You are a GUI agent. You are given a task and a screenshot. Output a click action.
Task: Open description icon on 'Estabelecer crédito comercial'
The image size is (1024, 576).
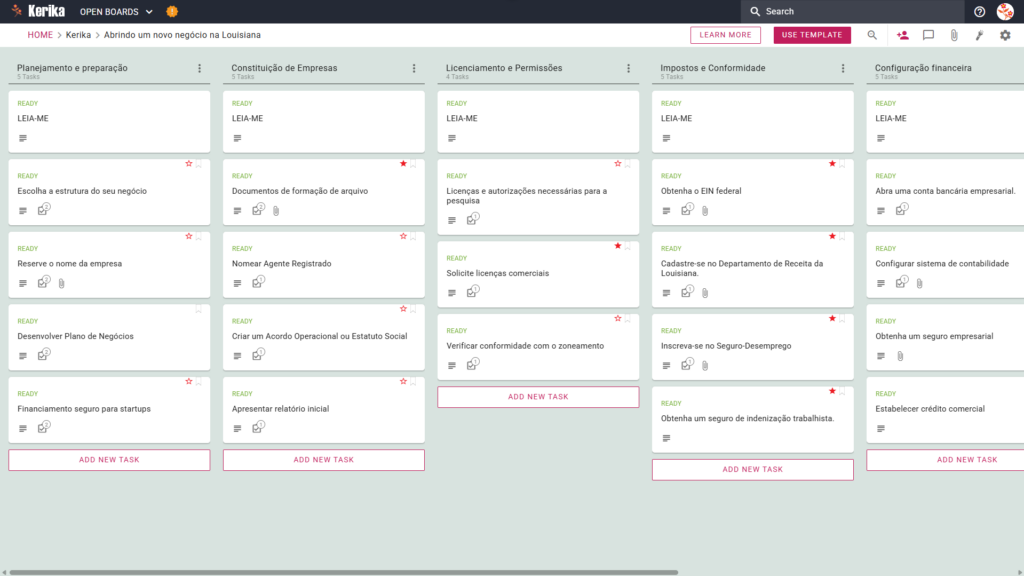[x=881, y=428]
